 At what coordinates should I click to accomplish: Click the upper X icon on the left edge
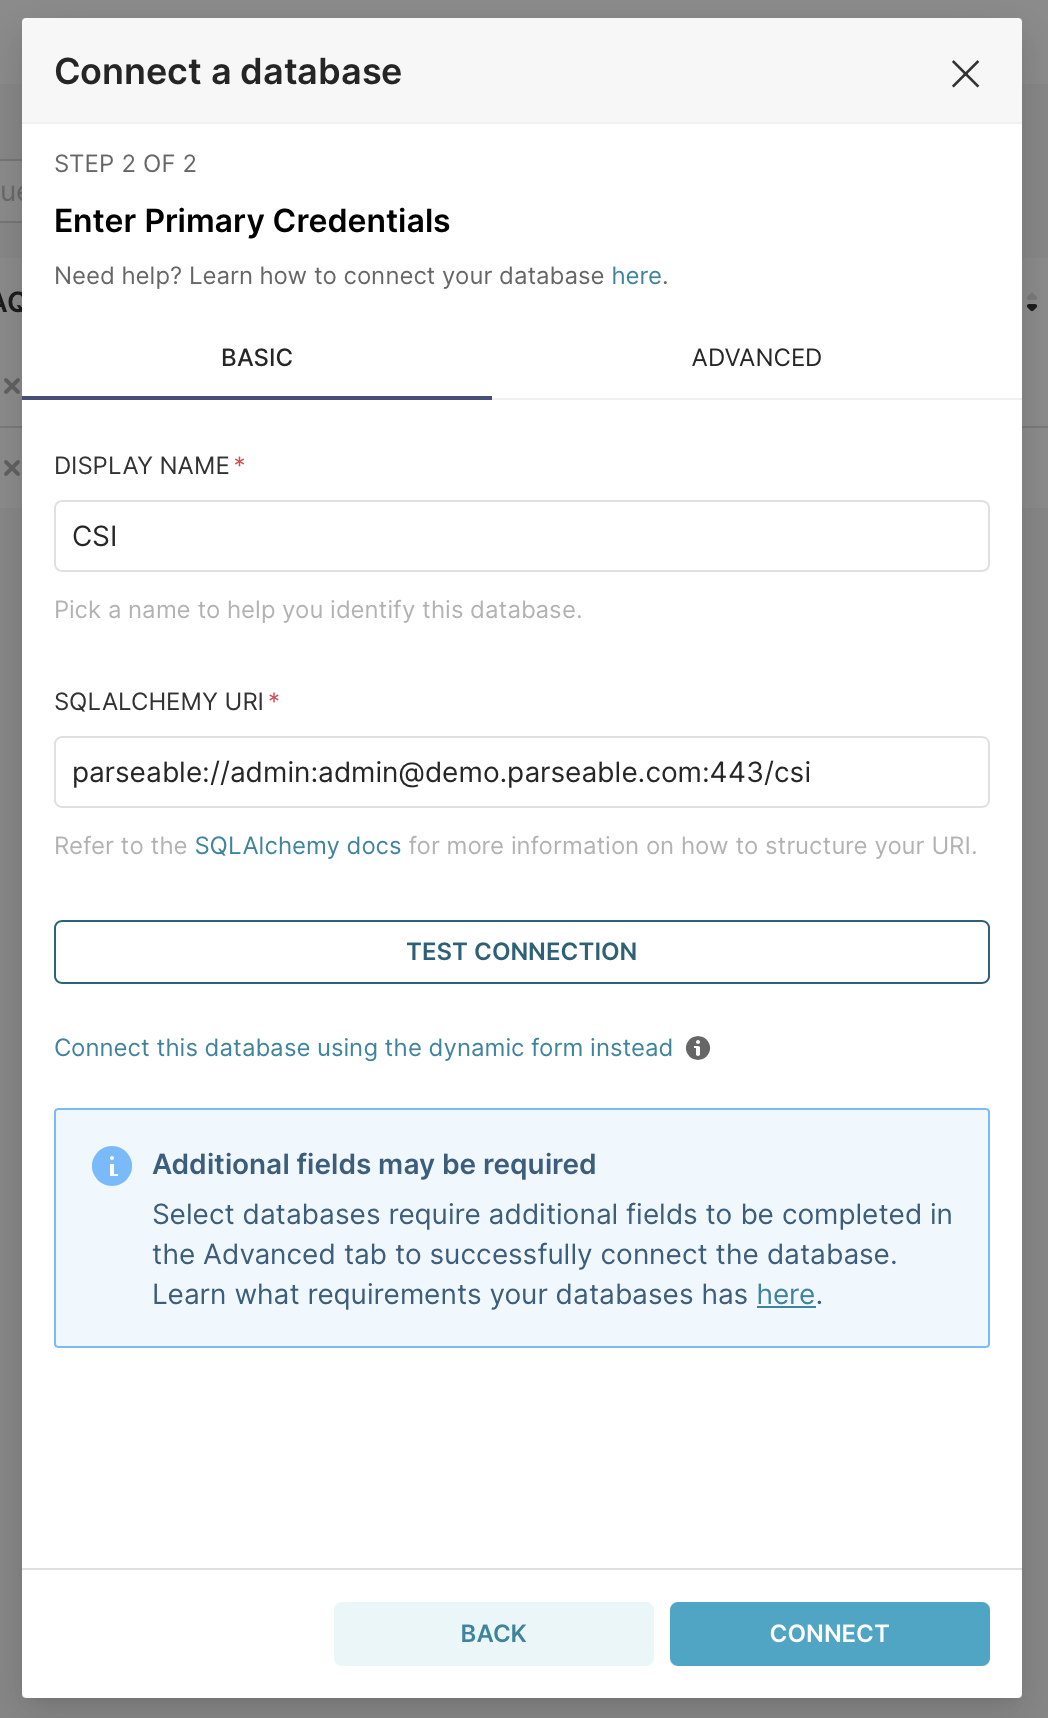click(x=11, y=386)
